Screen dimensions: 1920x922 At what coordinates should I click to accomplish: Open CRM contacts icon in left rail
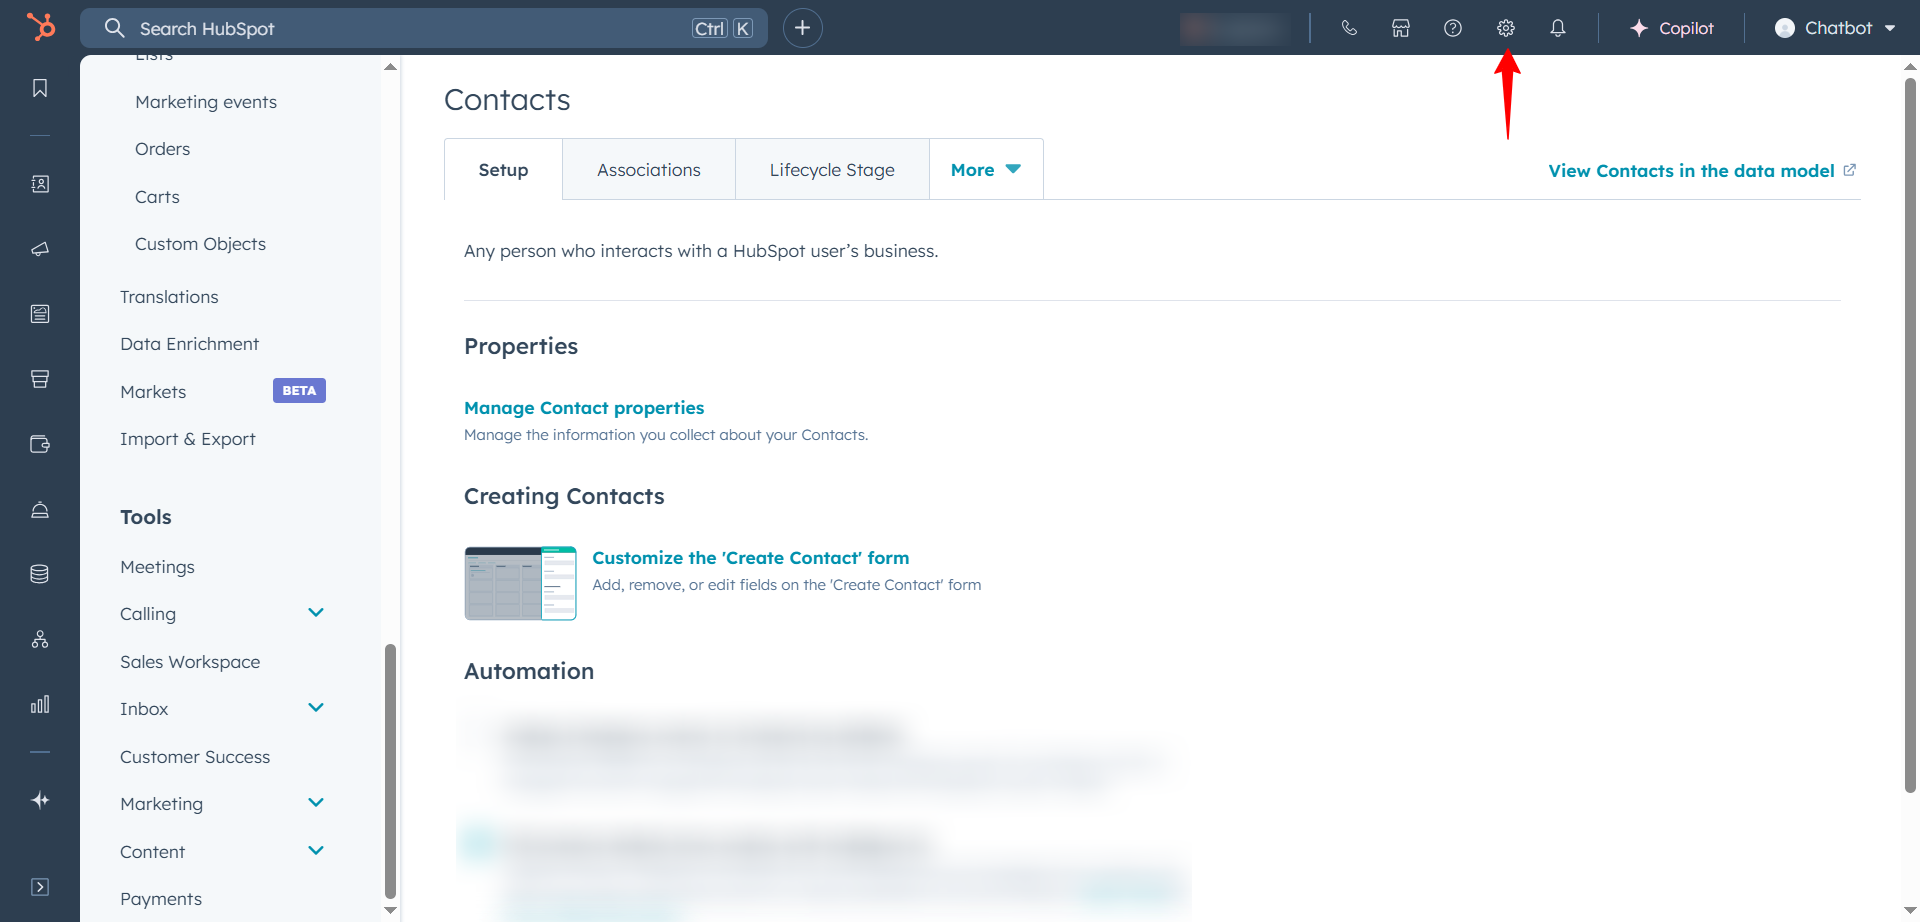pos(40,184)
